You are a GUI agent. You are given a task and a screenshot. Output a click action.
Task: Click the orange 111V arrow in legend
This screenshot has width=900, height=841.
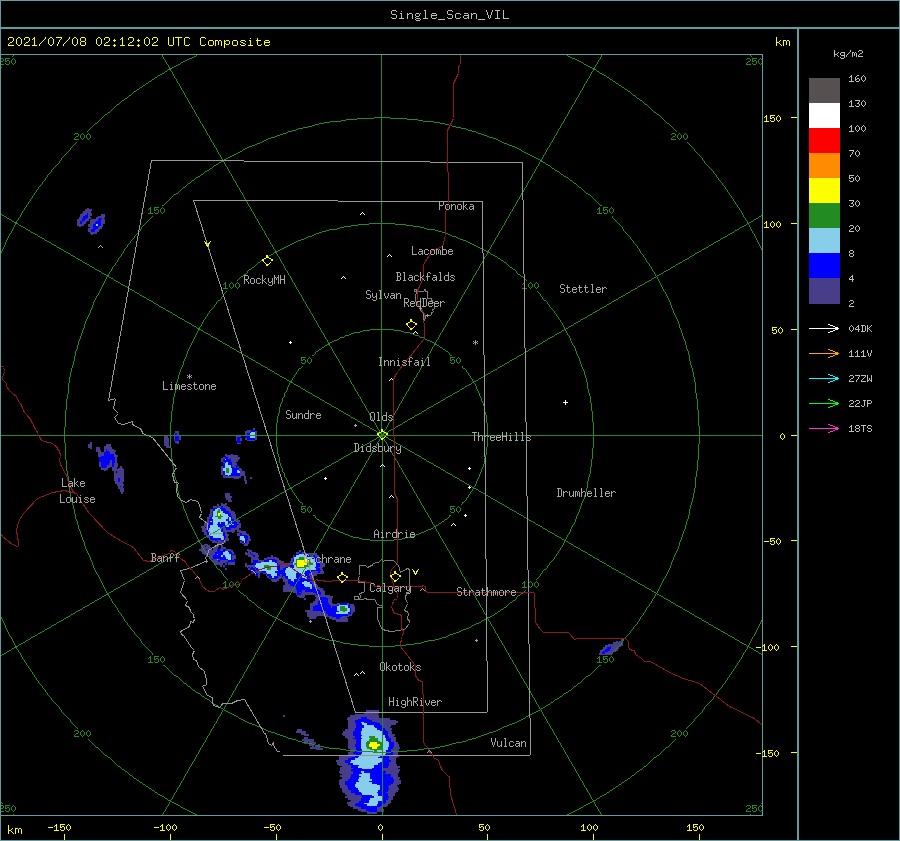click(824, 354)
